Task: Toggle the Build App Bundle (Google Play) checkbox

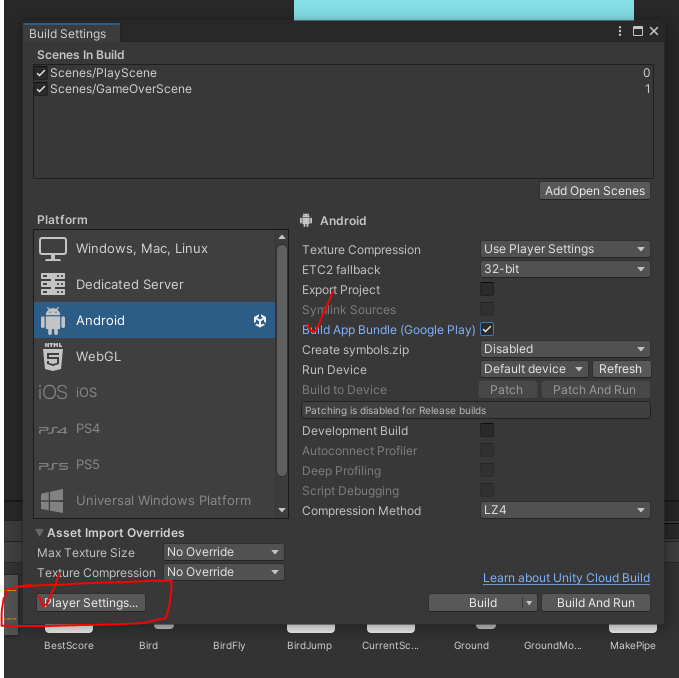Action: coord(487,329)
